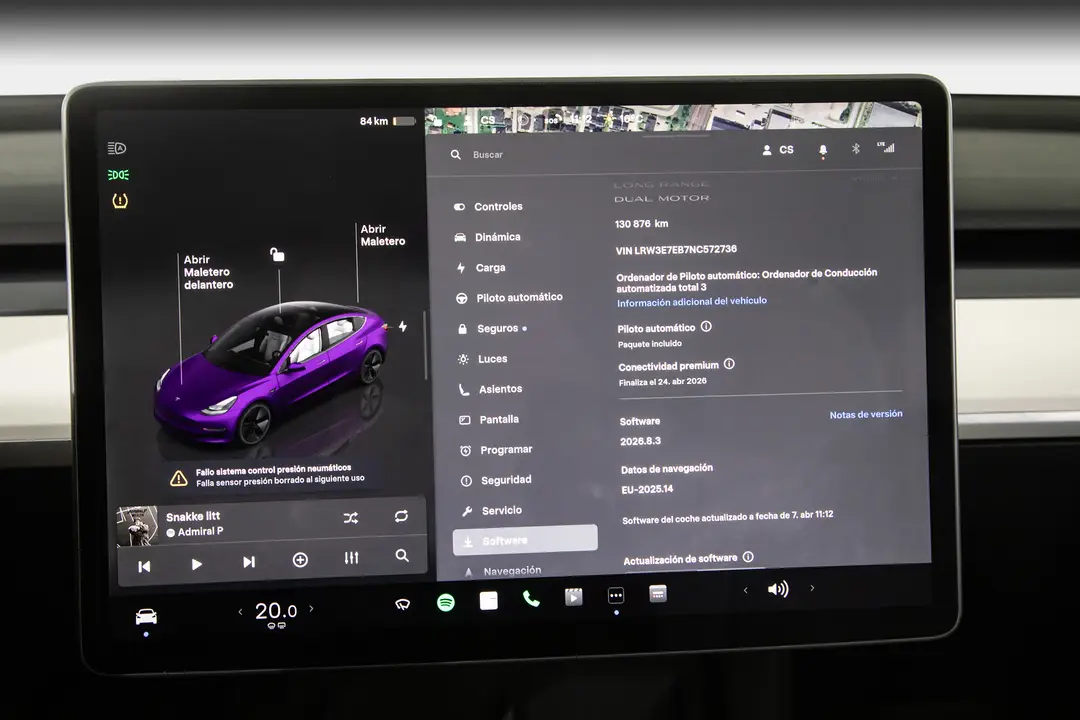
Task: Toggle repeat in media player
Action: tap(401, 516)
